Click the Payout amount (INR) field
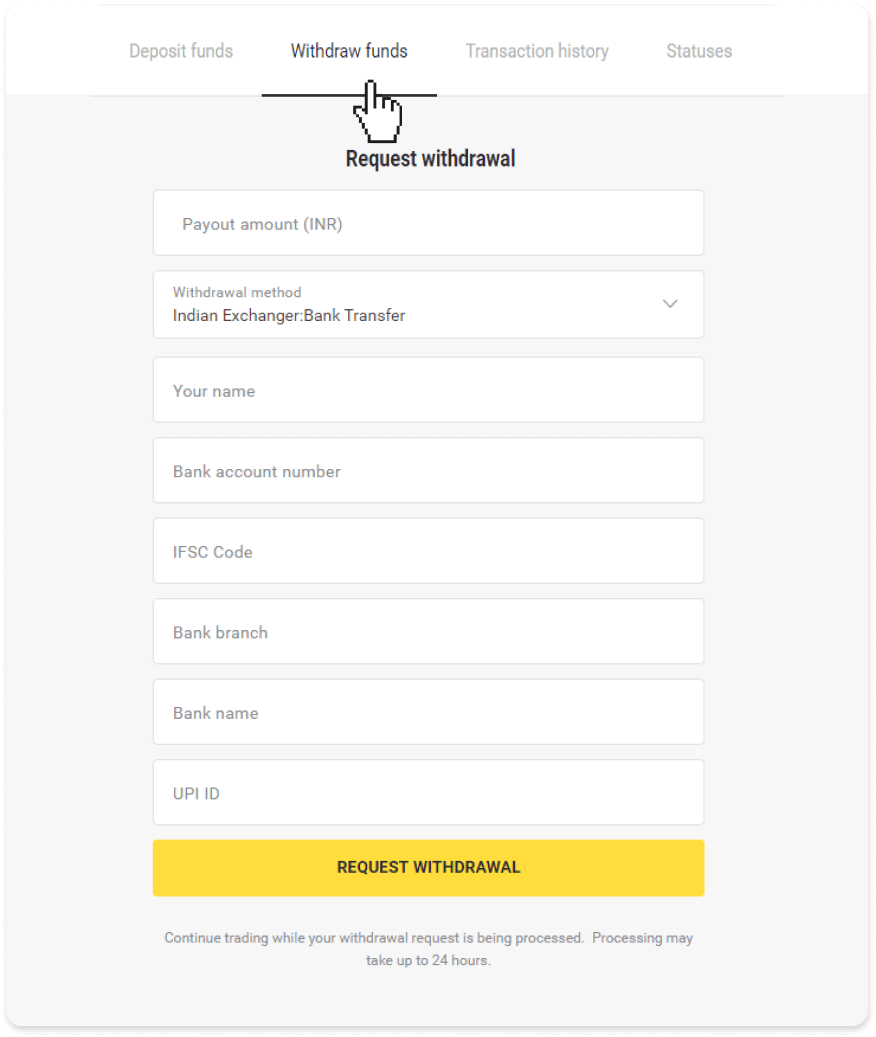This screenshot has height=1037, width=876. (x=428, y=223)
